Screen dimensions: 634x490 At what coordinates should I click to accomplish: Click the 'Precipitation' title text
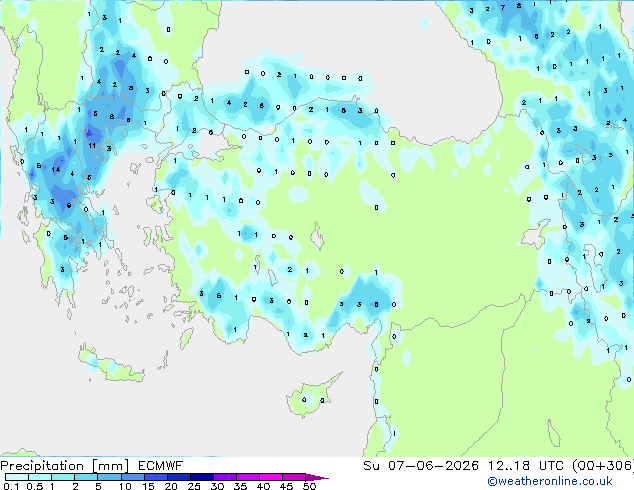coord(42,466)
